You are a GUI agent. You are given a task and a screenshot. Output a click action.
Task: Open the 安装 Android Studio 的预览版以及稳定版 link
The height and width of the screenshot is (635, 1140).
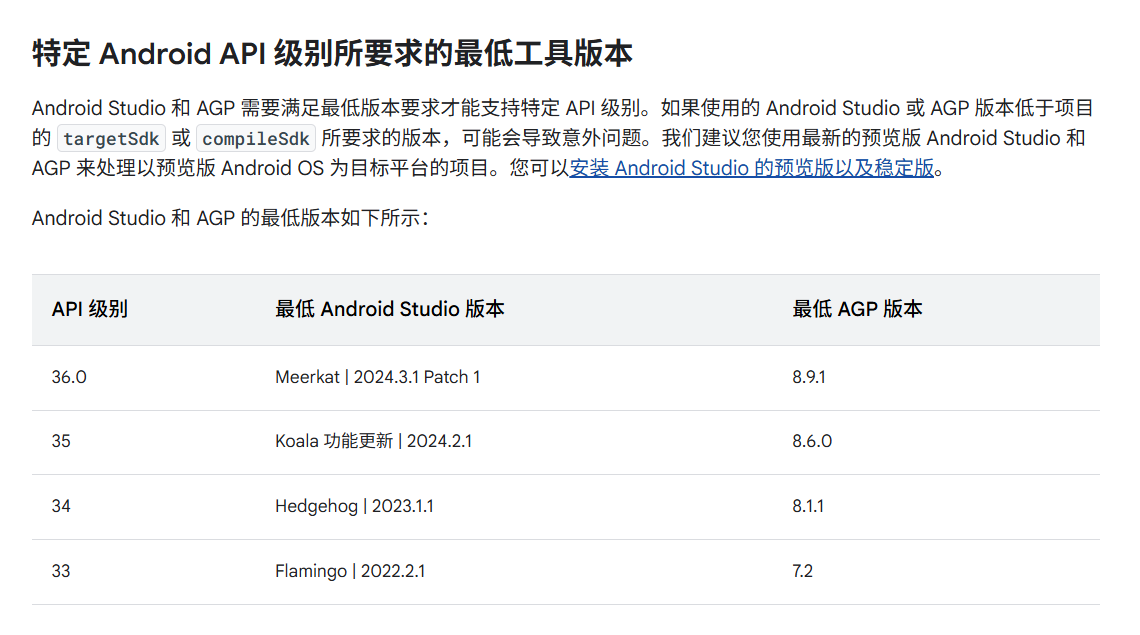(751, 168)
